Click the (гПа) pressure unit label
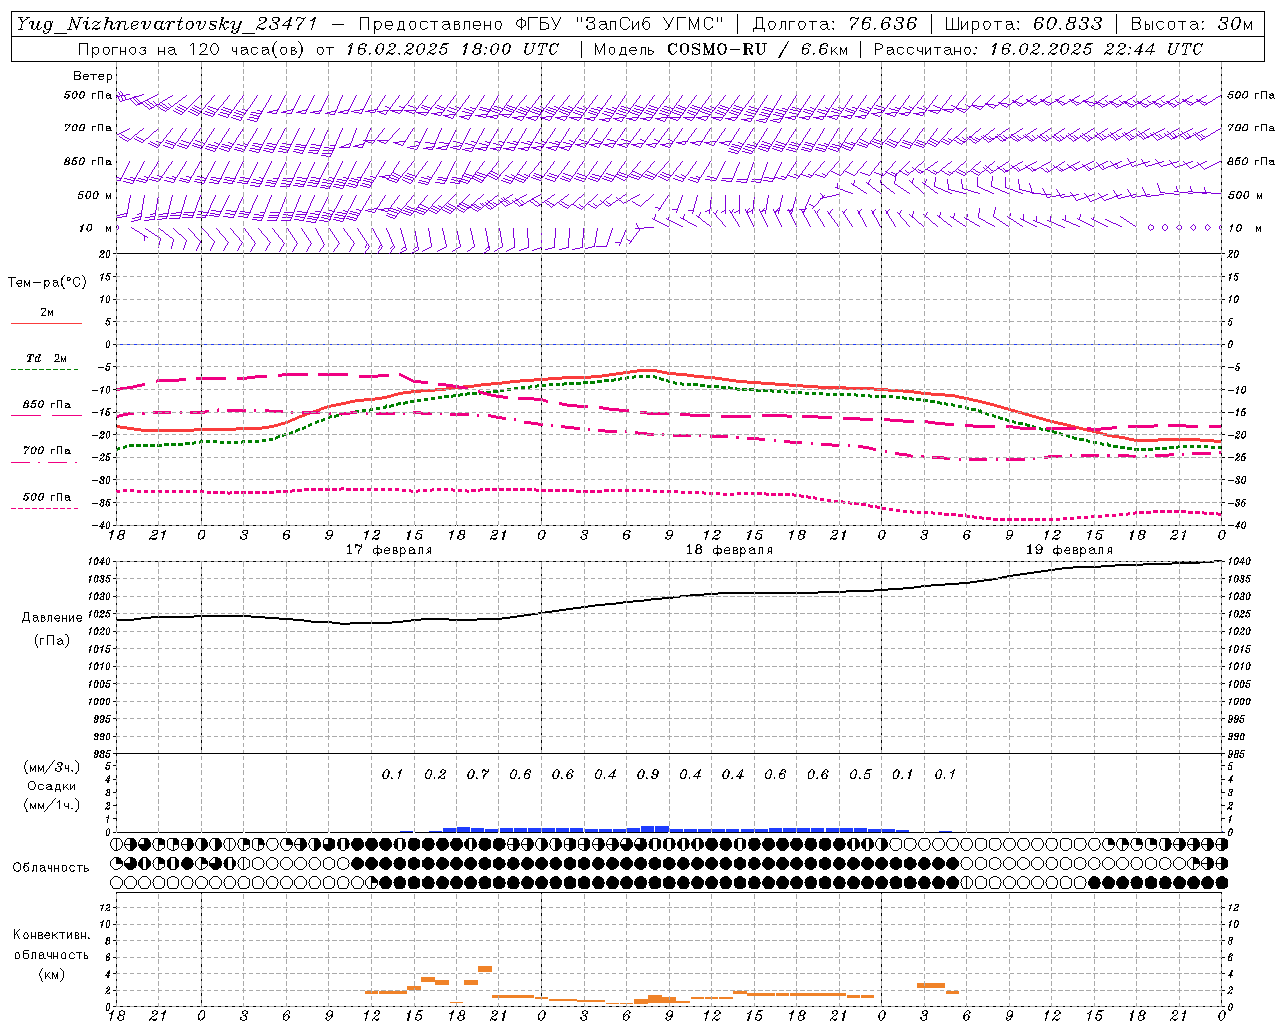Image resolution: width=1280 pixels, height=1024 pixels. click(x=52, y=640)
